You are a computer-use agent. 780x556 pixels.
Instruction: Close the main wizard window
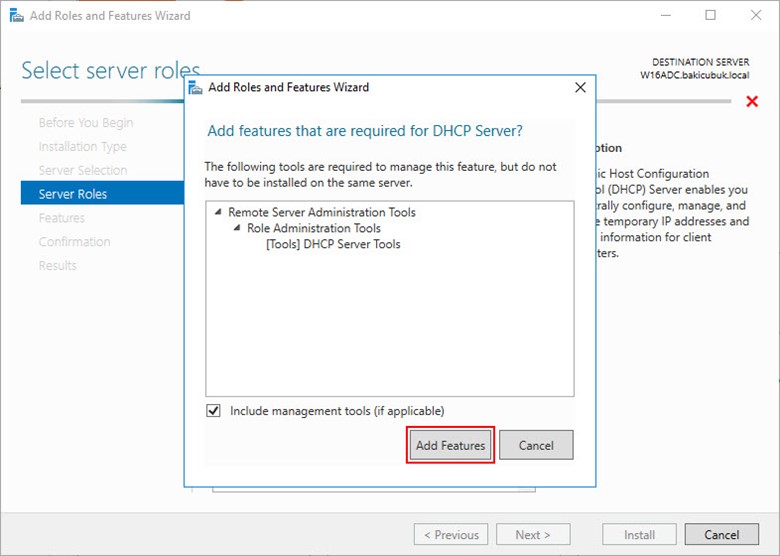click(756, 15)
